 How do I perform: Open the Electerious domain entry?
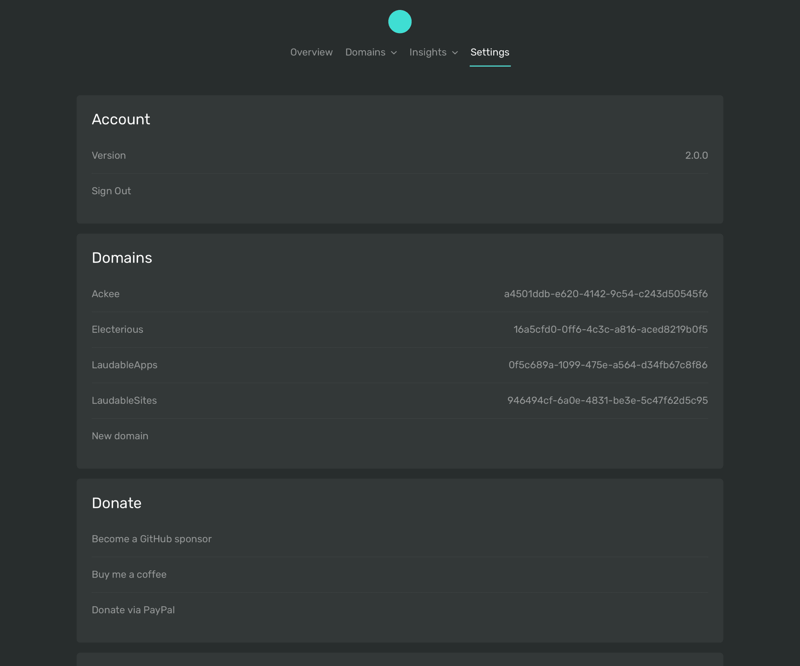[x=399, y=330]
